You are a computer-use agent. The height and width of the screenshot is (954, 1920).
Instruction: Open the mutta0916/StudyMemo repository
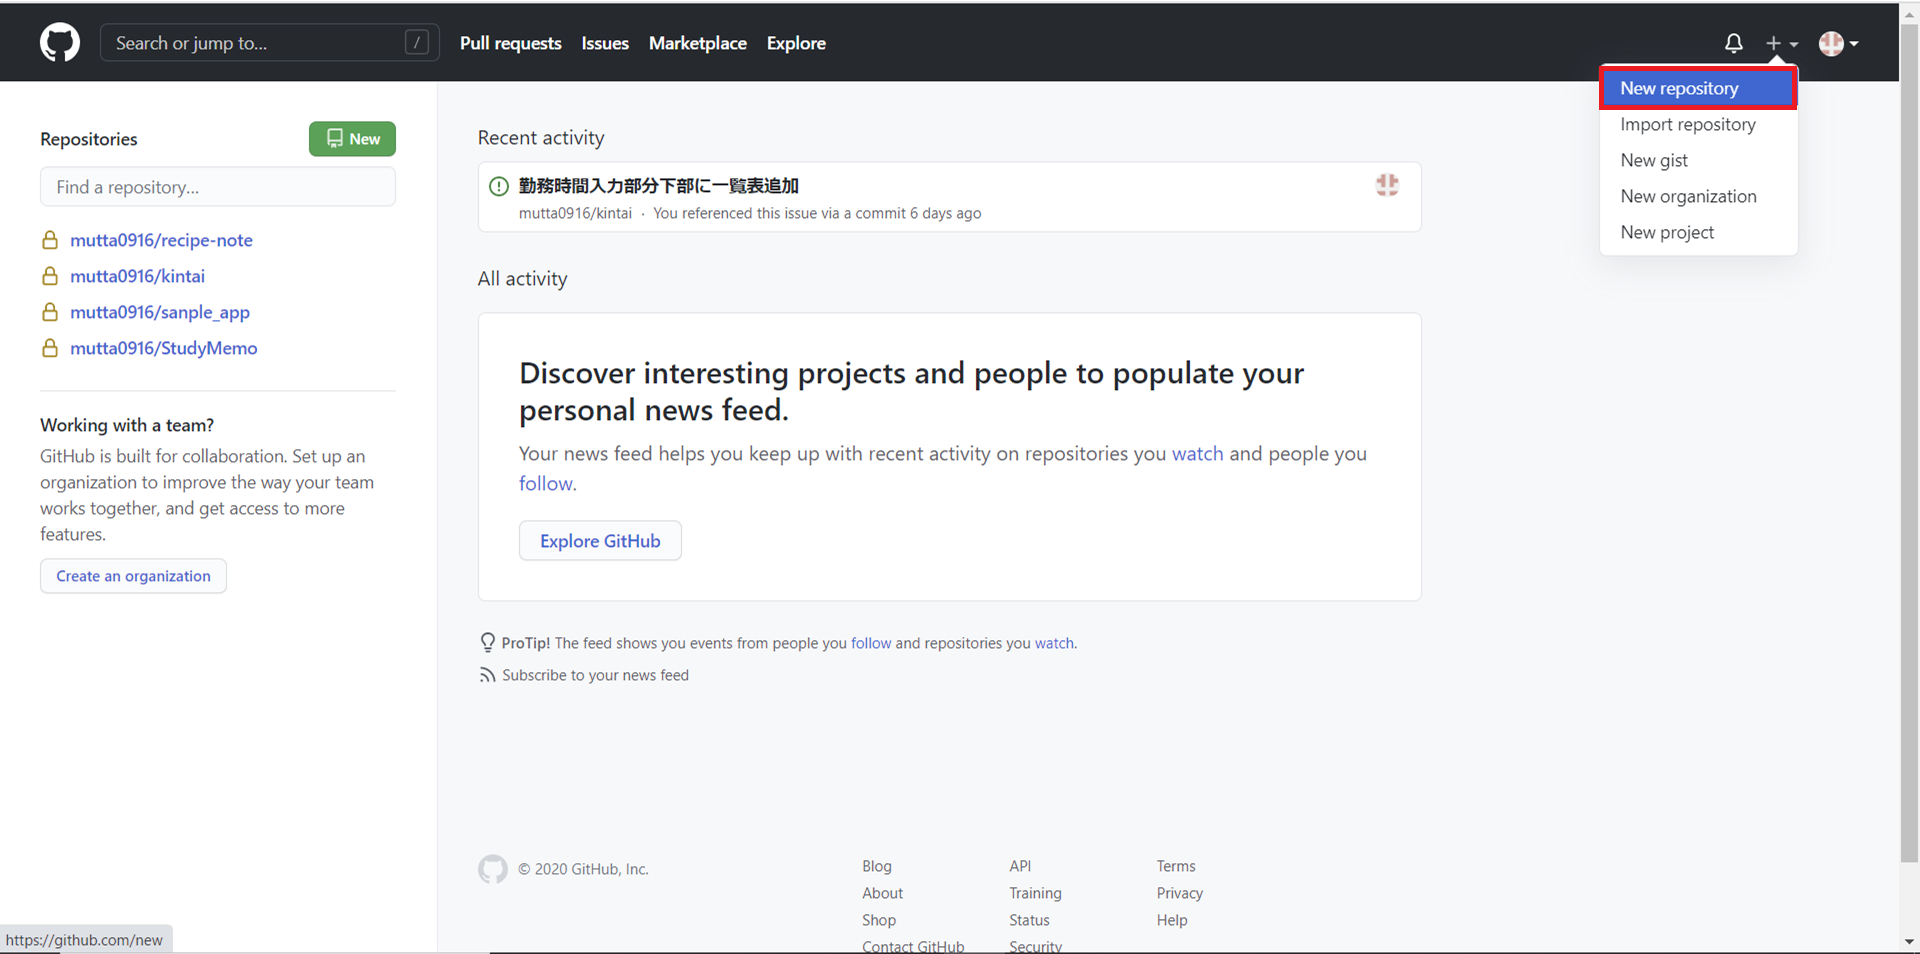(164, 348)
